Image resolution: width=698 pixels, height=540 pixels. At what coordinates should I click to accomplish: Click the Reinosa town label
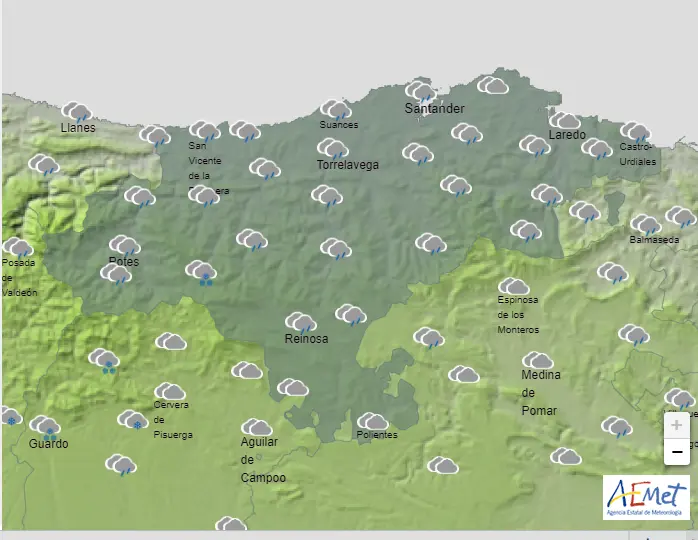coord(306,339)
